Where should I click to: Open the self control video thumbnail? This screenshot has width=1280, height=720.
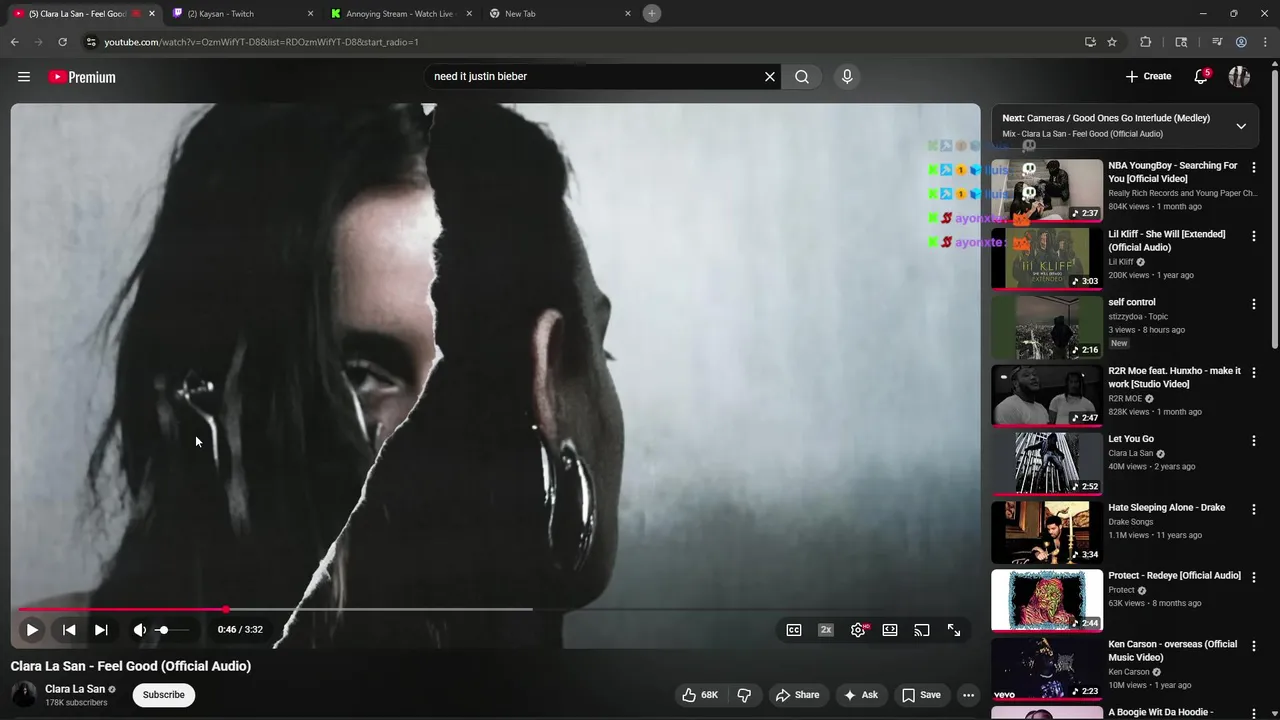coord(1047,327)
